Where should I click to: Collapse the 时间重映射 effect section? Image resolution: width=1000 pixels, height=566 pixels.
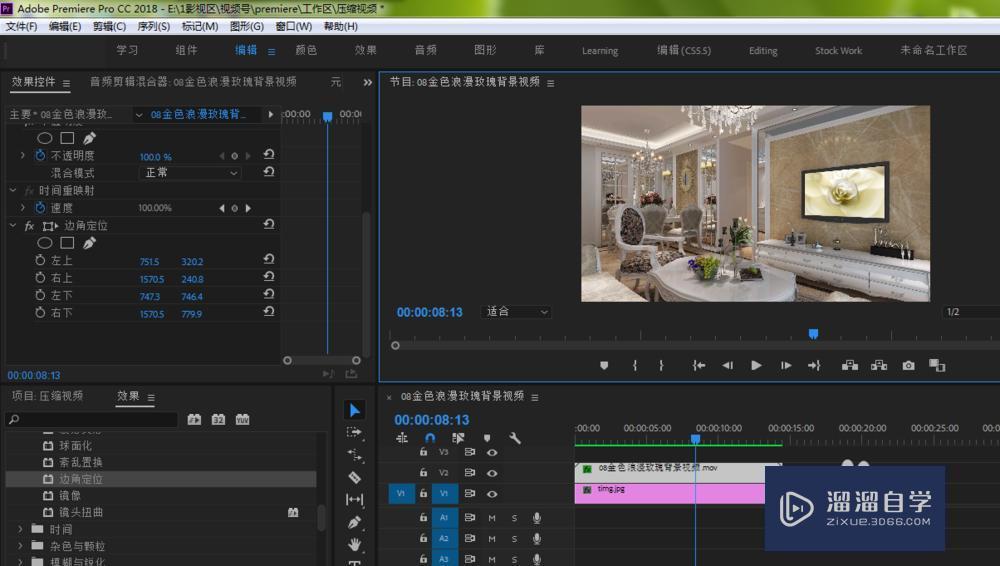13,190
